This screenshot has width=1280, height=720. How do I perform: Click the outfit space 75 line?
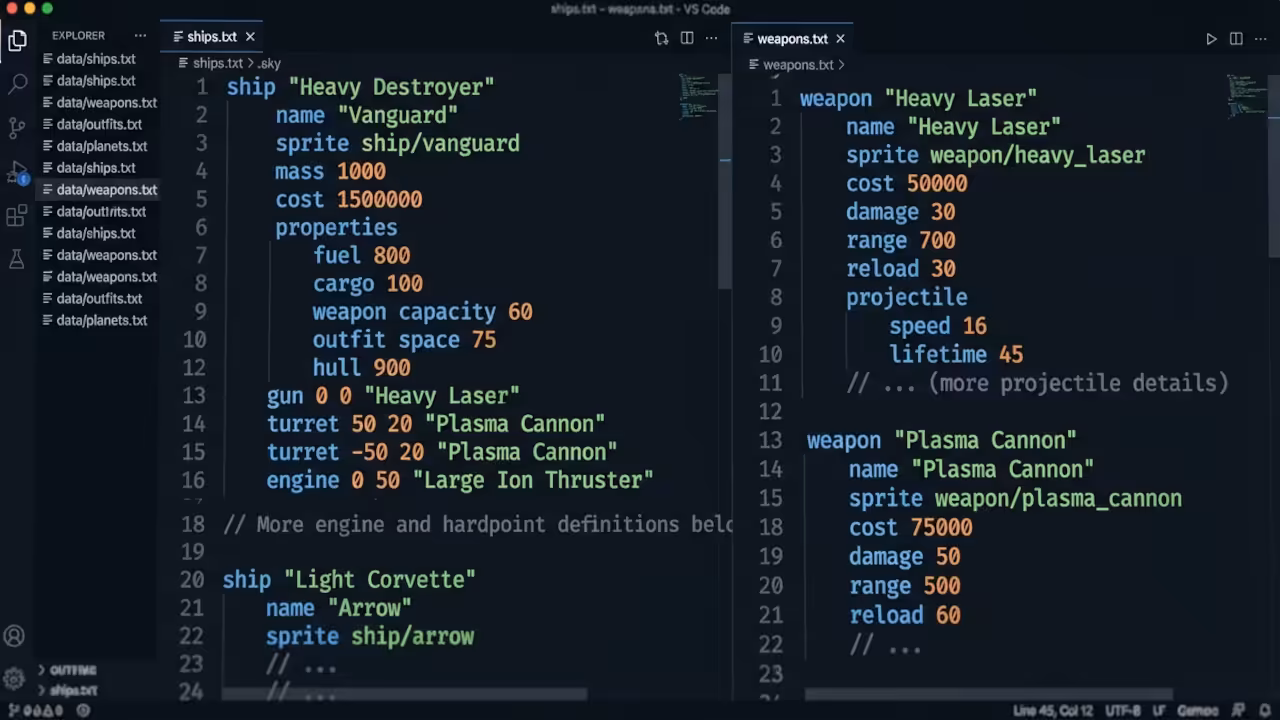coord(404,339)
